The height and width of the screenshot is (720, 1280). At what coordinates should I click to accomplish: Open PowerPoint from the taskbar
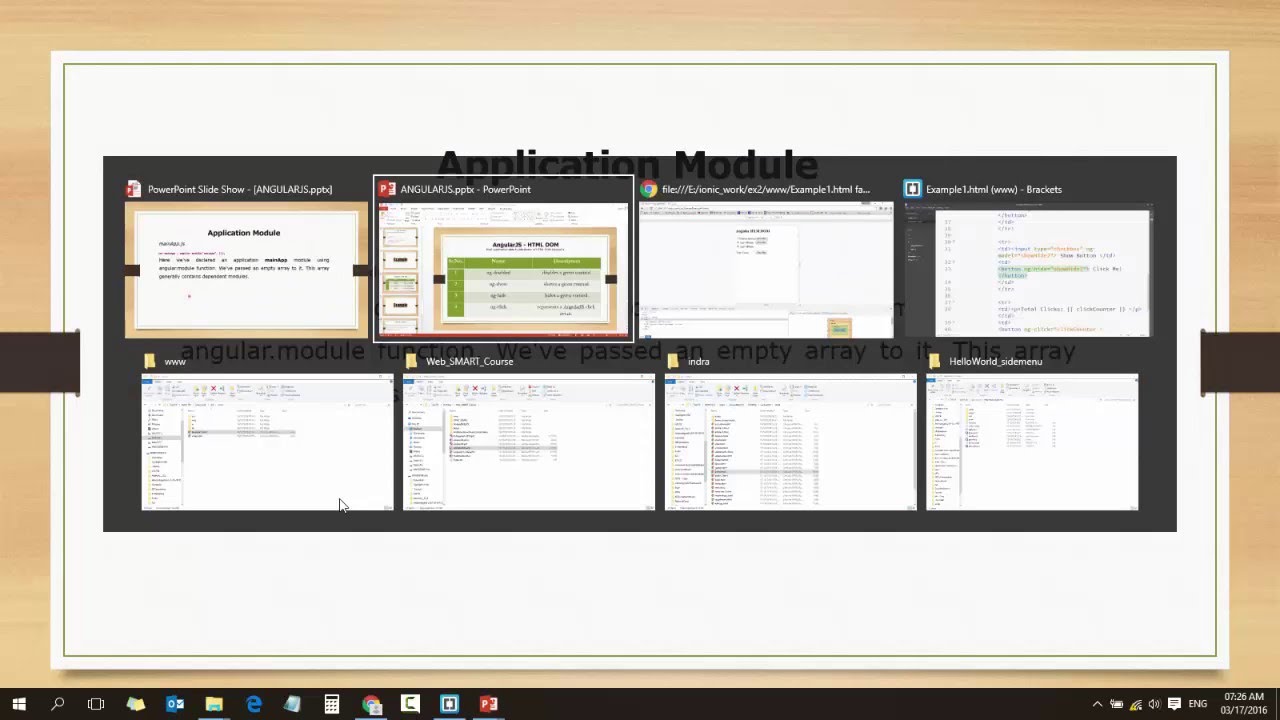488,704
